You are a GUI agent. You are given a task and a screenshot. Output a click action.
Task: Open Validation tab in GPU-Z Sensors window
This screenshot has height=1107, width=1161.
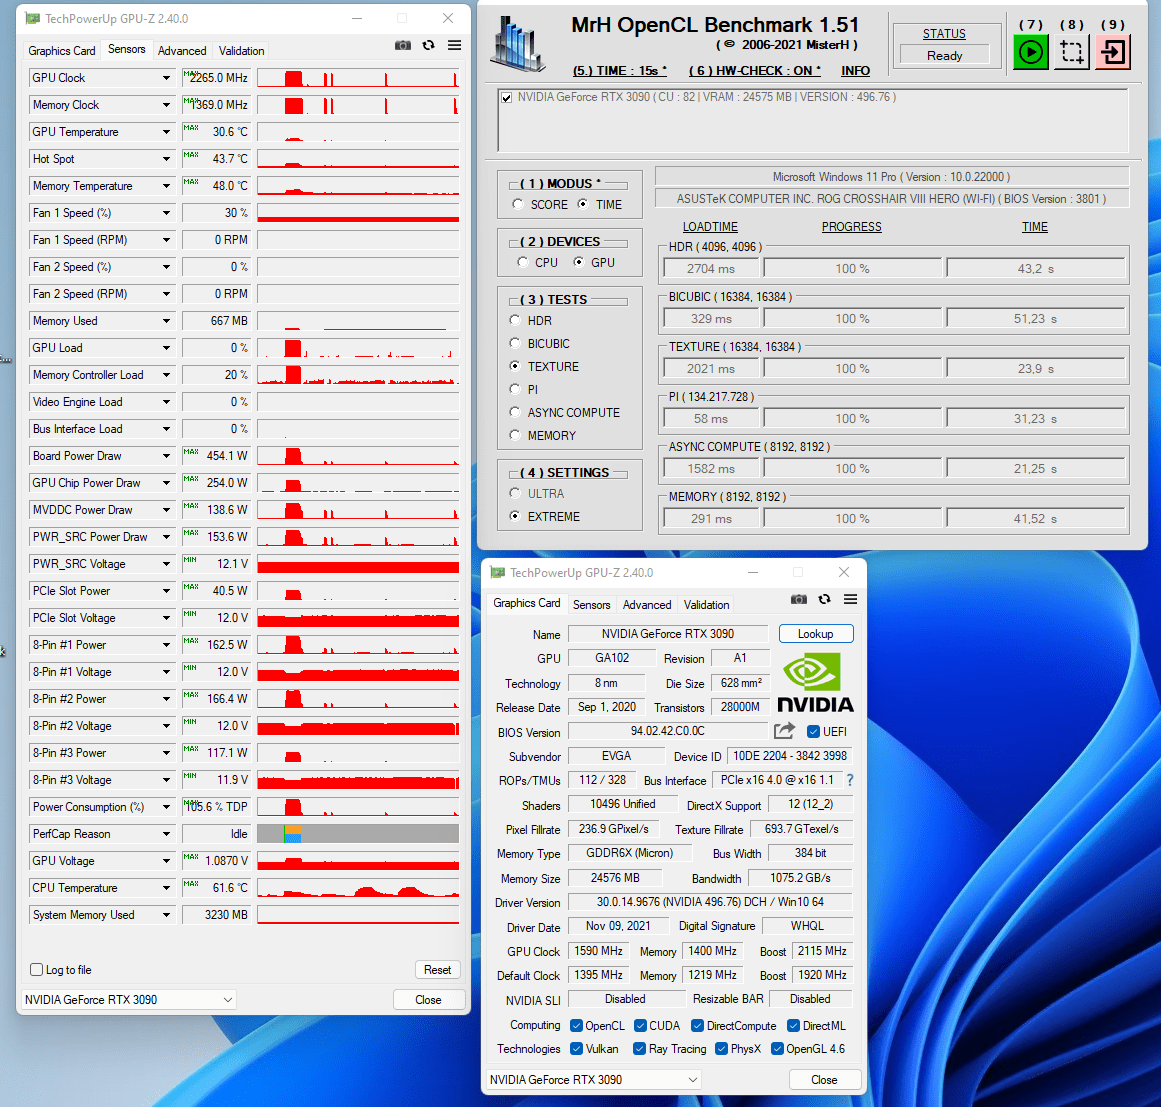pyautogui.click(x=241, y=50)
